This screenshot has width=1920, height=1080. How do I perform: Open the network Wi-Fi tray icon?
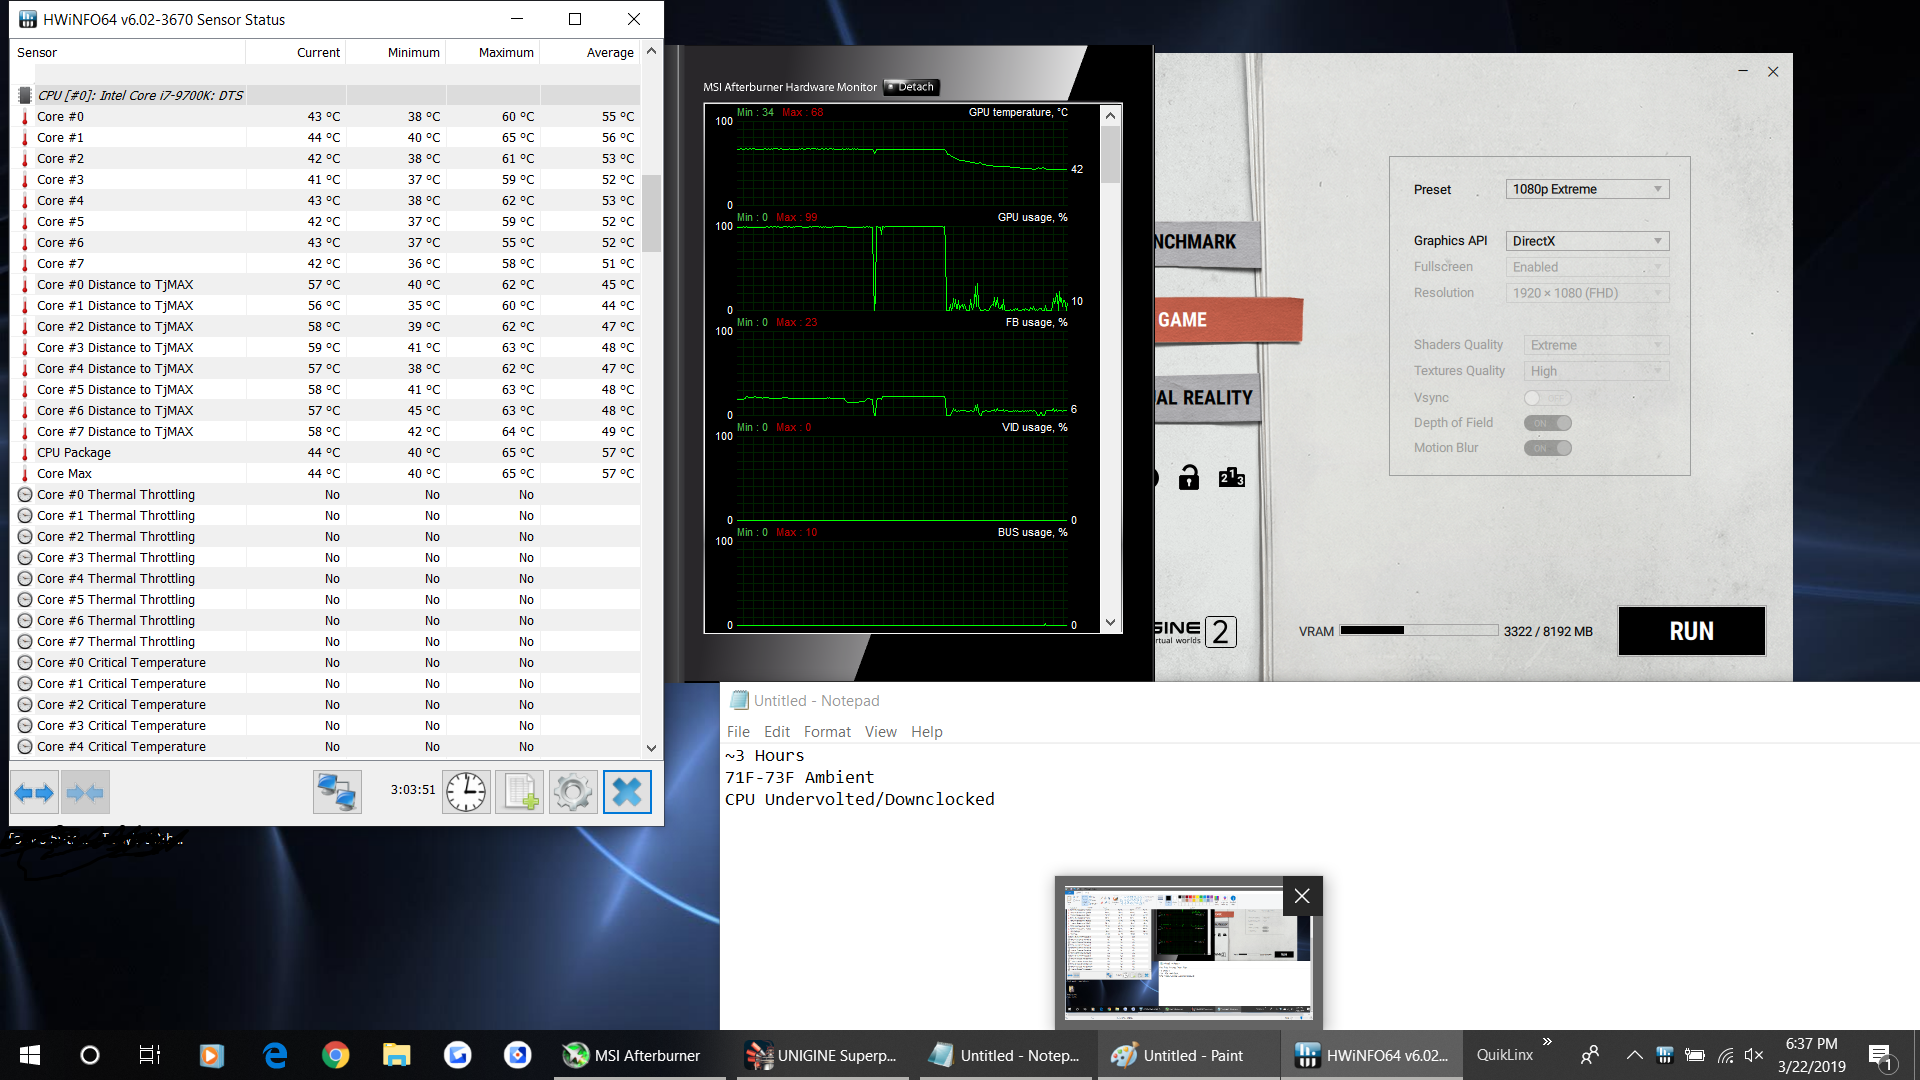pyautogui.click(x=1726, y=1055)
